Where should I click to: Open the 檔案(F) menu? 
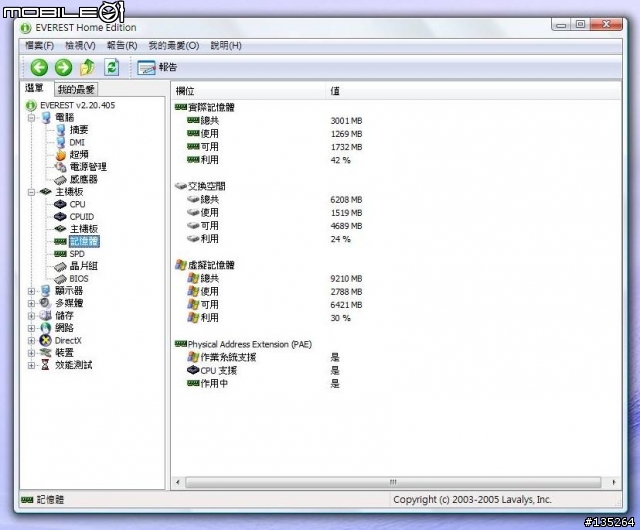coord(40,45)
